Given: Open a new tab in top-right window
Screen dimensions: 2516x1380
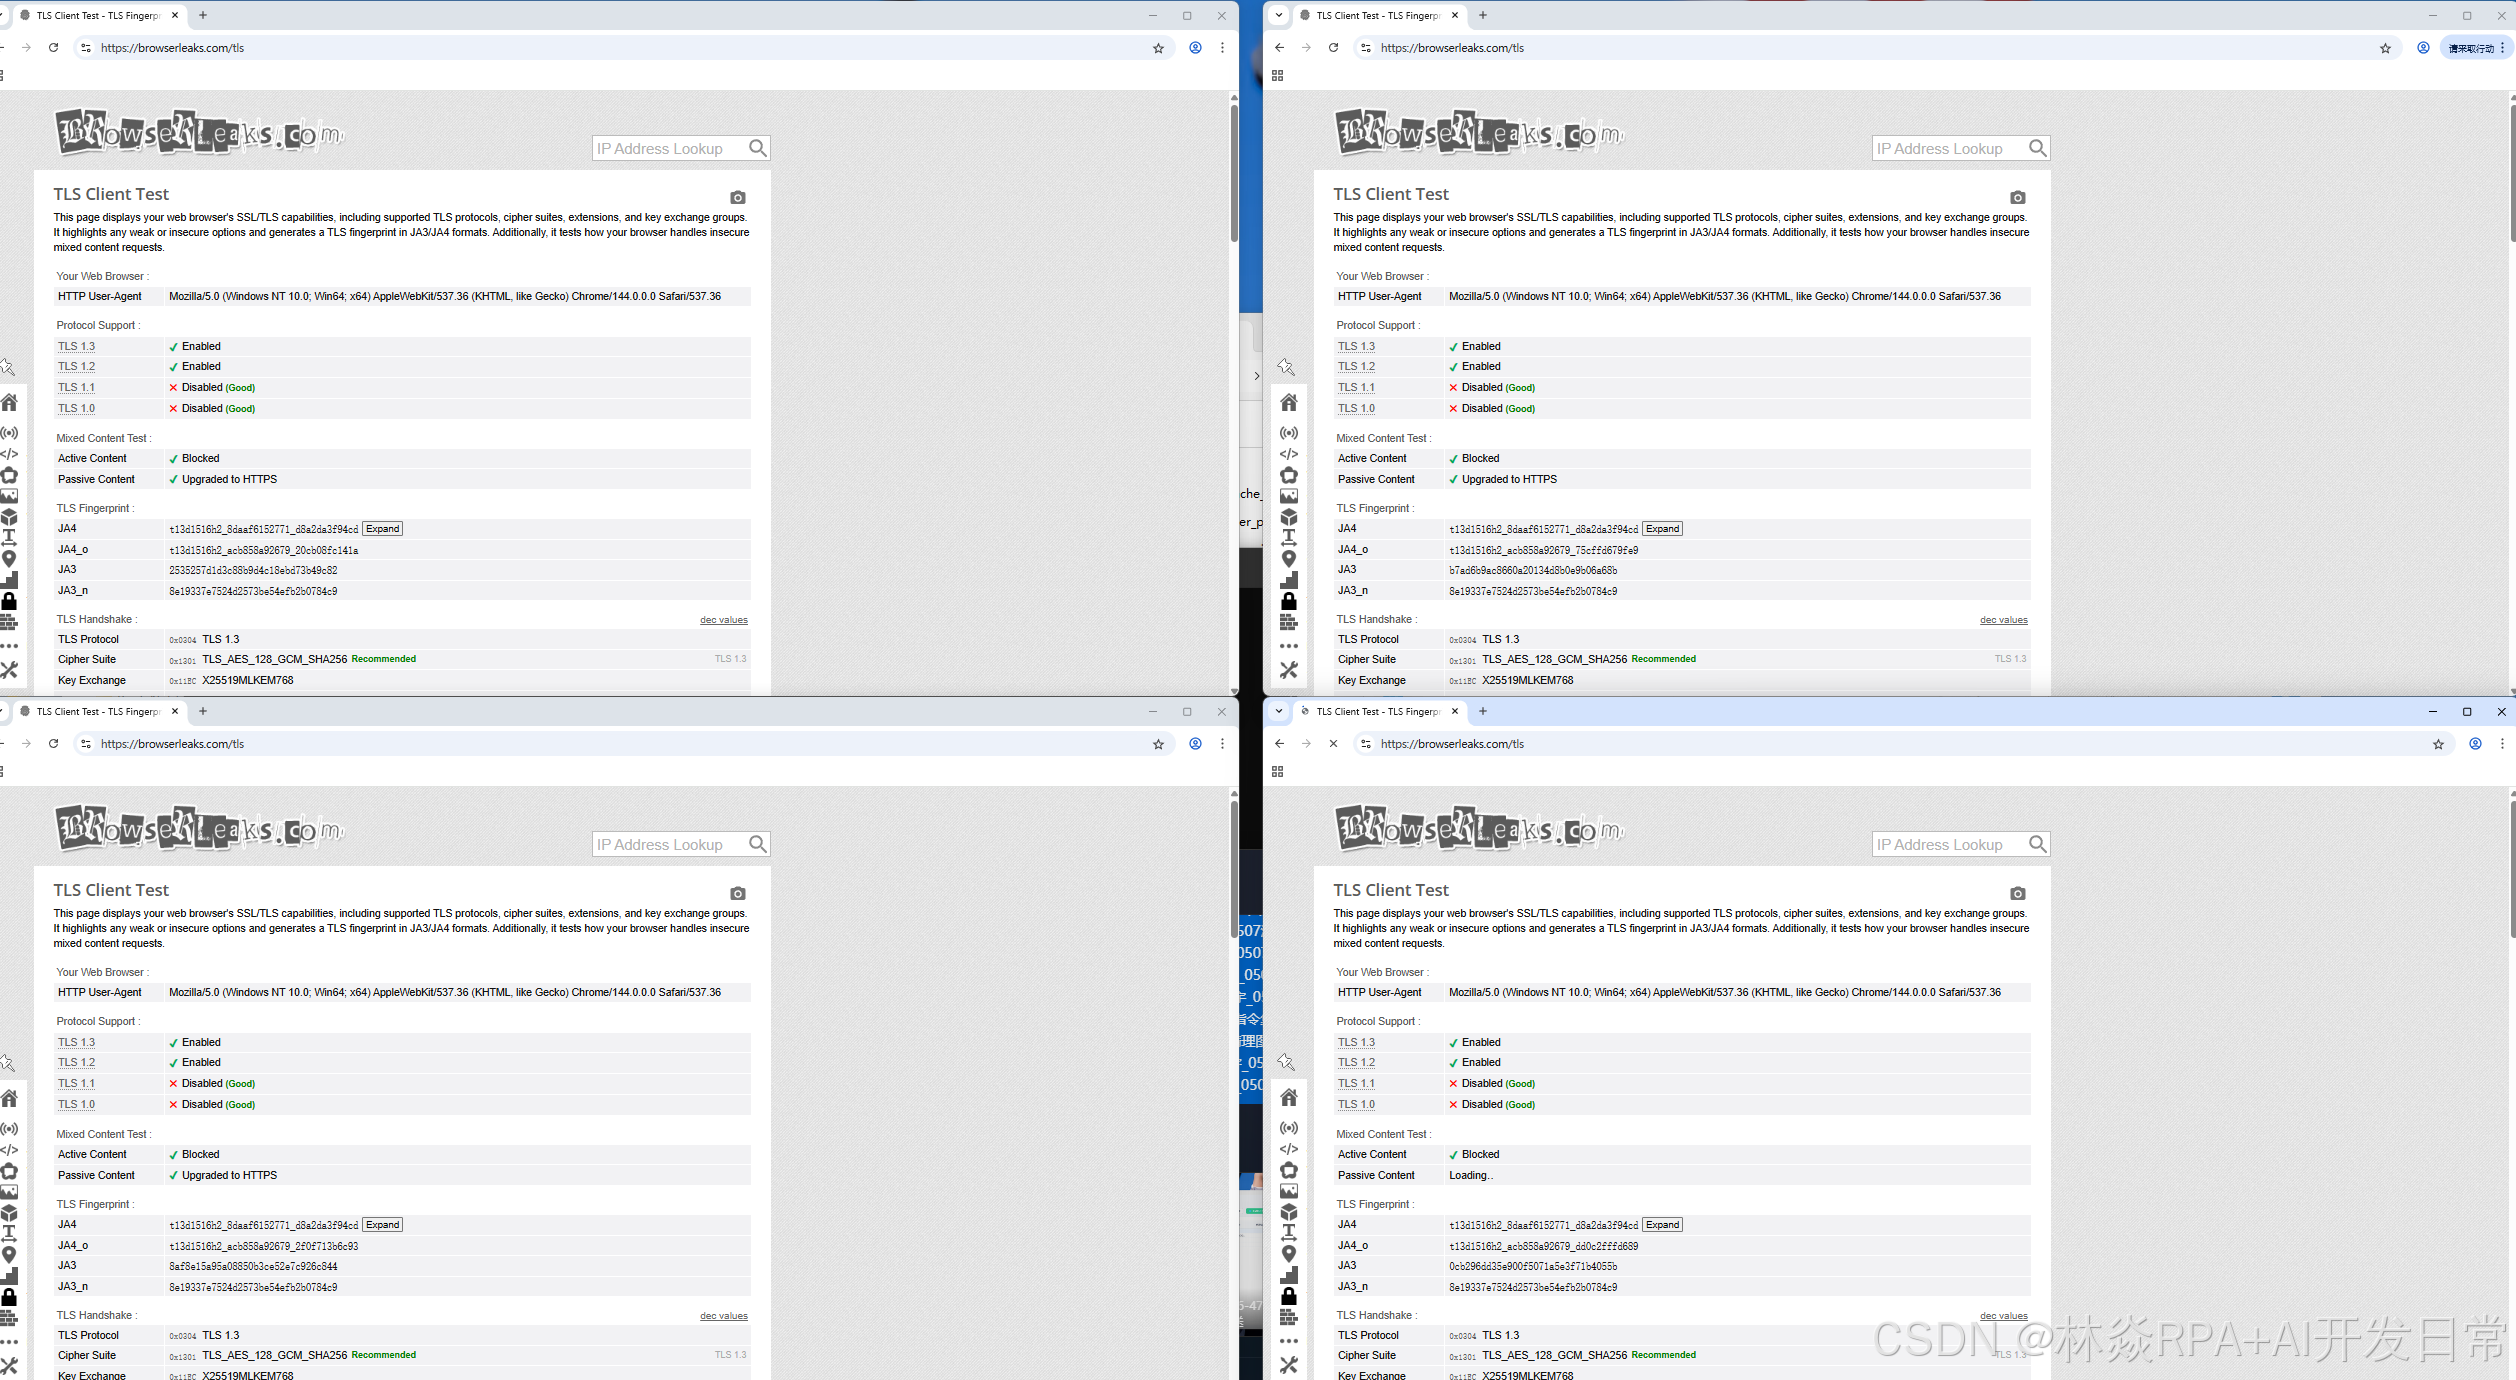Looking at the screenshot, I should pos(1483,15).
